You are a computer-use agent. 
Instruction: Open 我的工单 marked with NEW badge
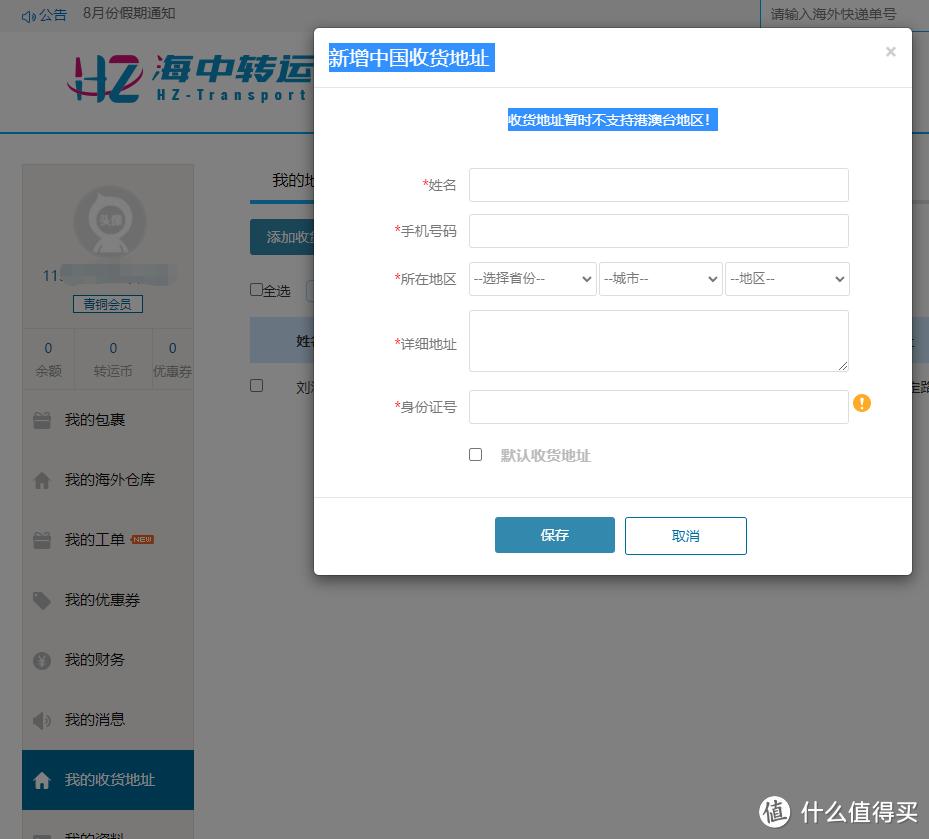[95, 539]
